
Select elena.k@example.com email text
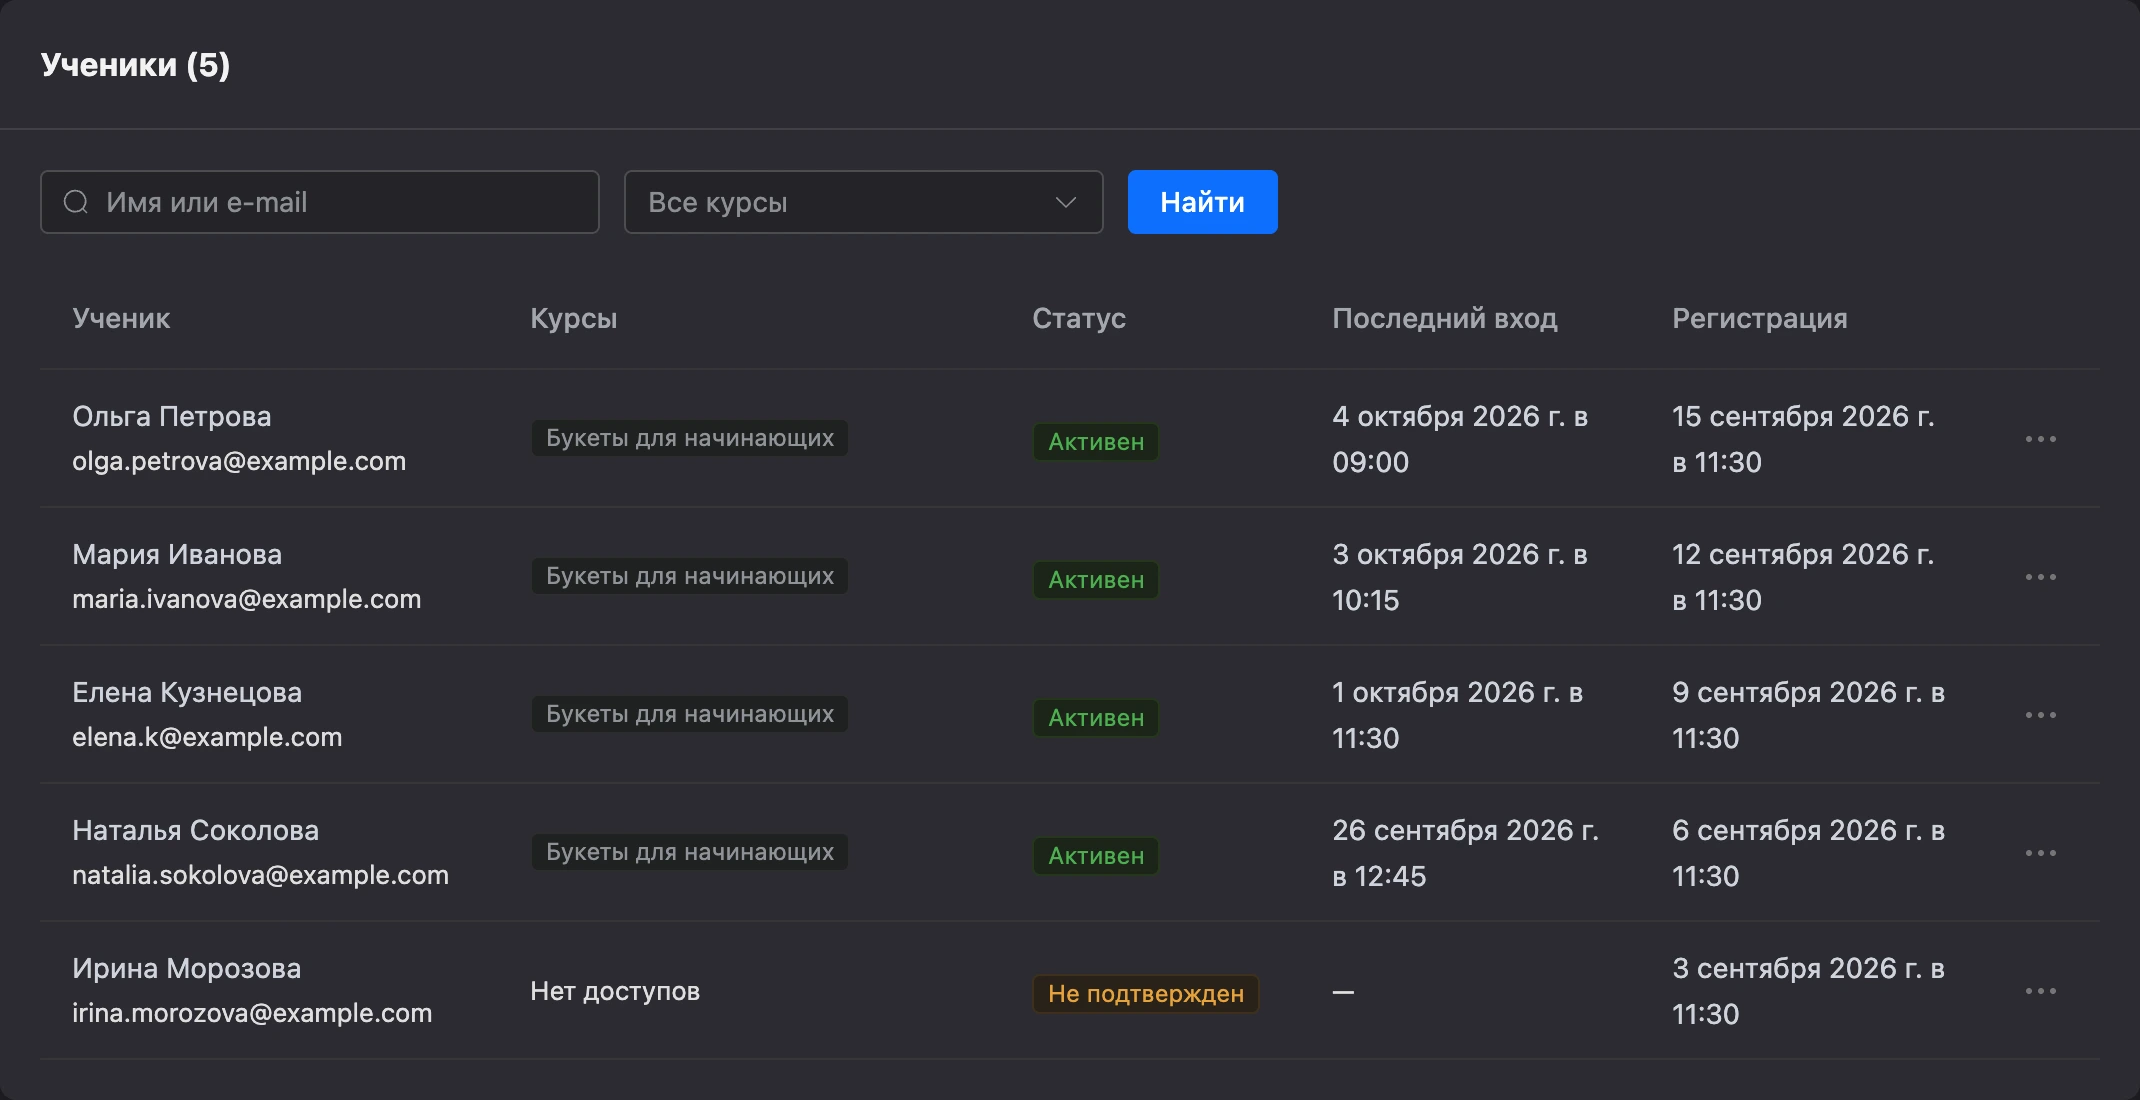click(x=207, y=737)
